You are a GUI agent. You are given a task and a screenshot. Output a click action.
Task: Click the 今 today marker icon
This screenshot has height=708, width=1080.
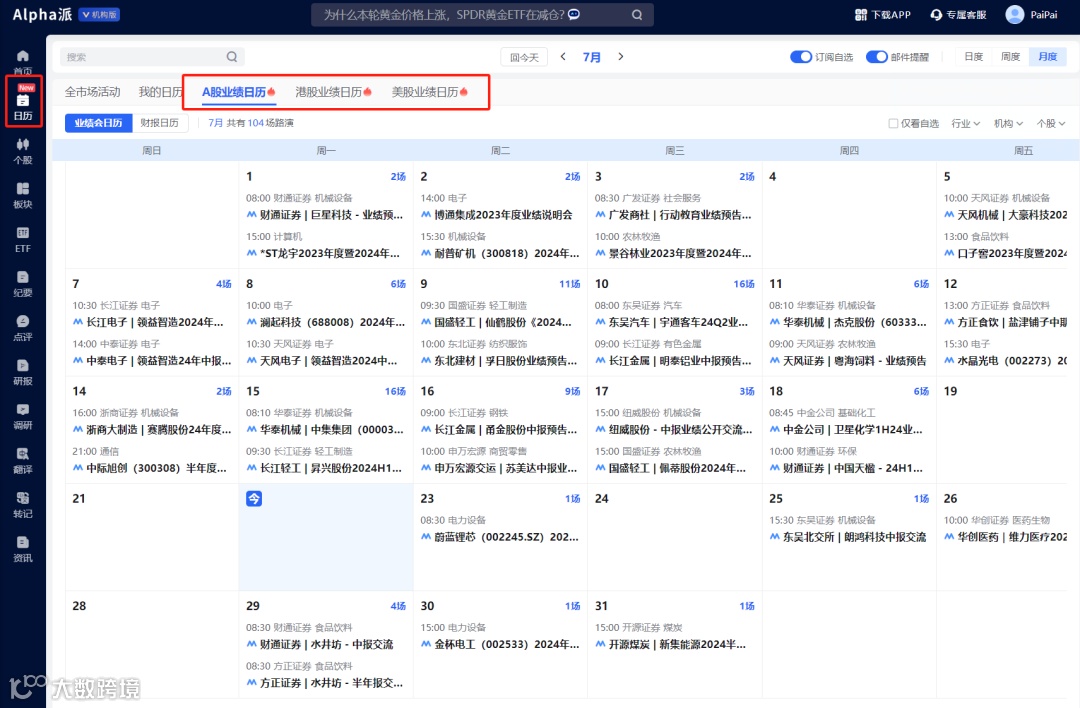254,498
